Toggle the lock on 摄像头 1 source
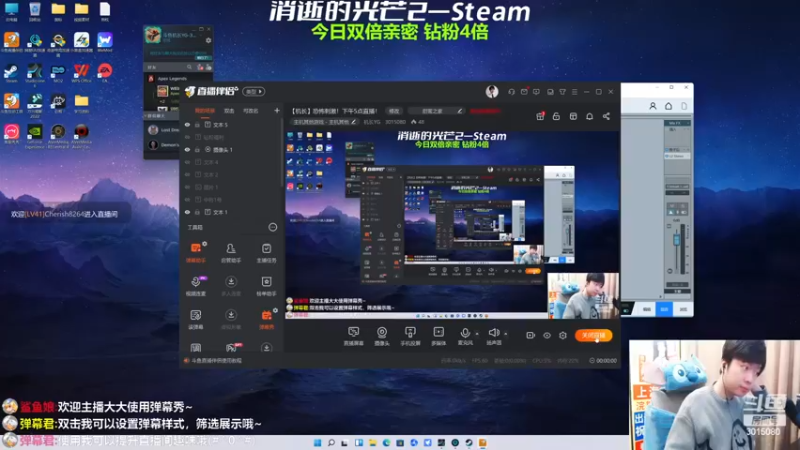The image size is (800, 450). coord(197,149)
